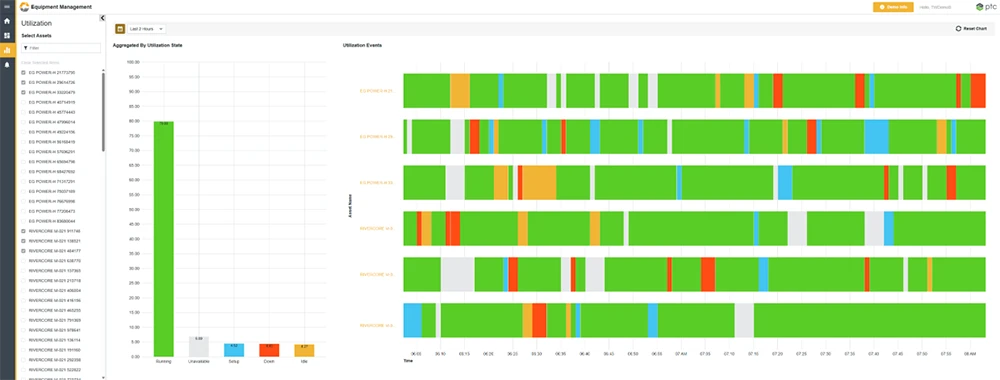The width and height of the screenshot is (1000, 380).
Task: Uncheck RIVERCORE M-021 484177 checkbox
Action: 24,251
